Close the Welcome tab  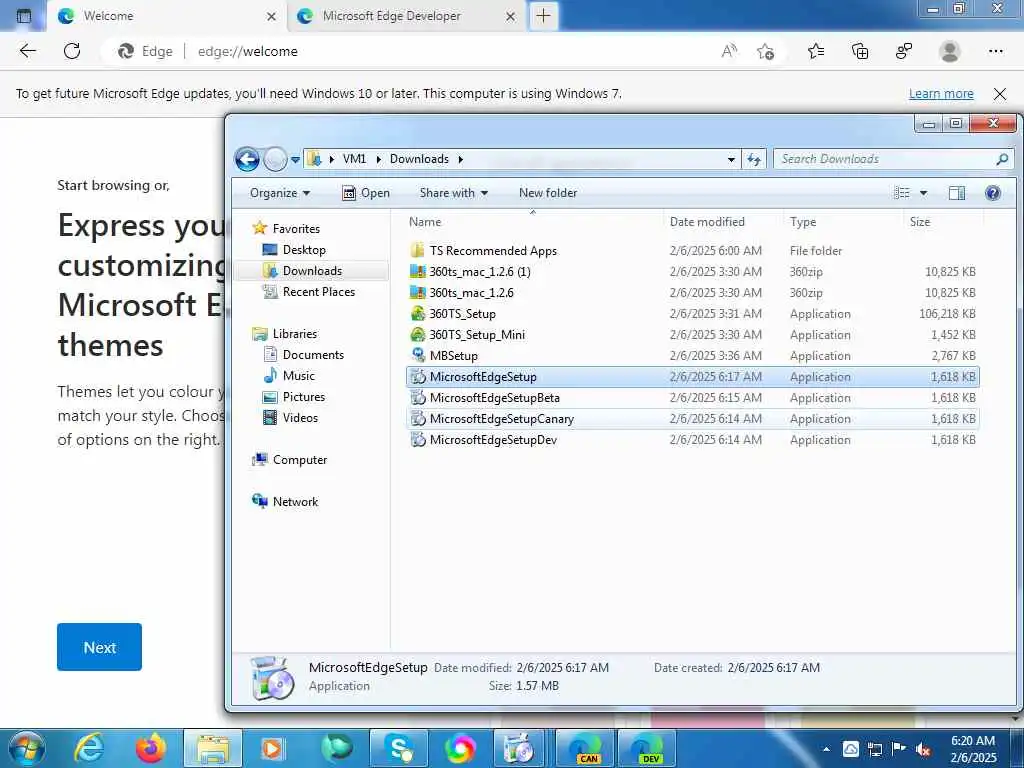click(x=271, y=16)
